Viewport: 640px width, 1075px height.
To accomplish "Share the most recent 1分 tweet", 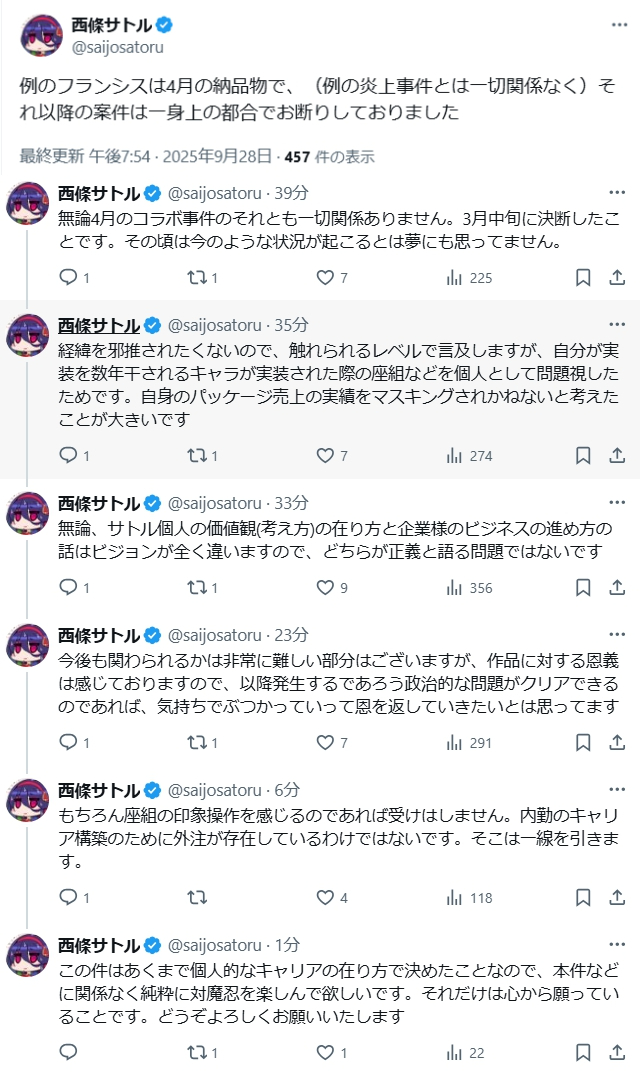I will pyautogui.click(x=617, y=1051).
